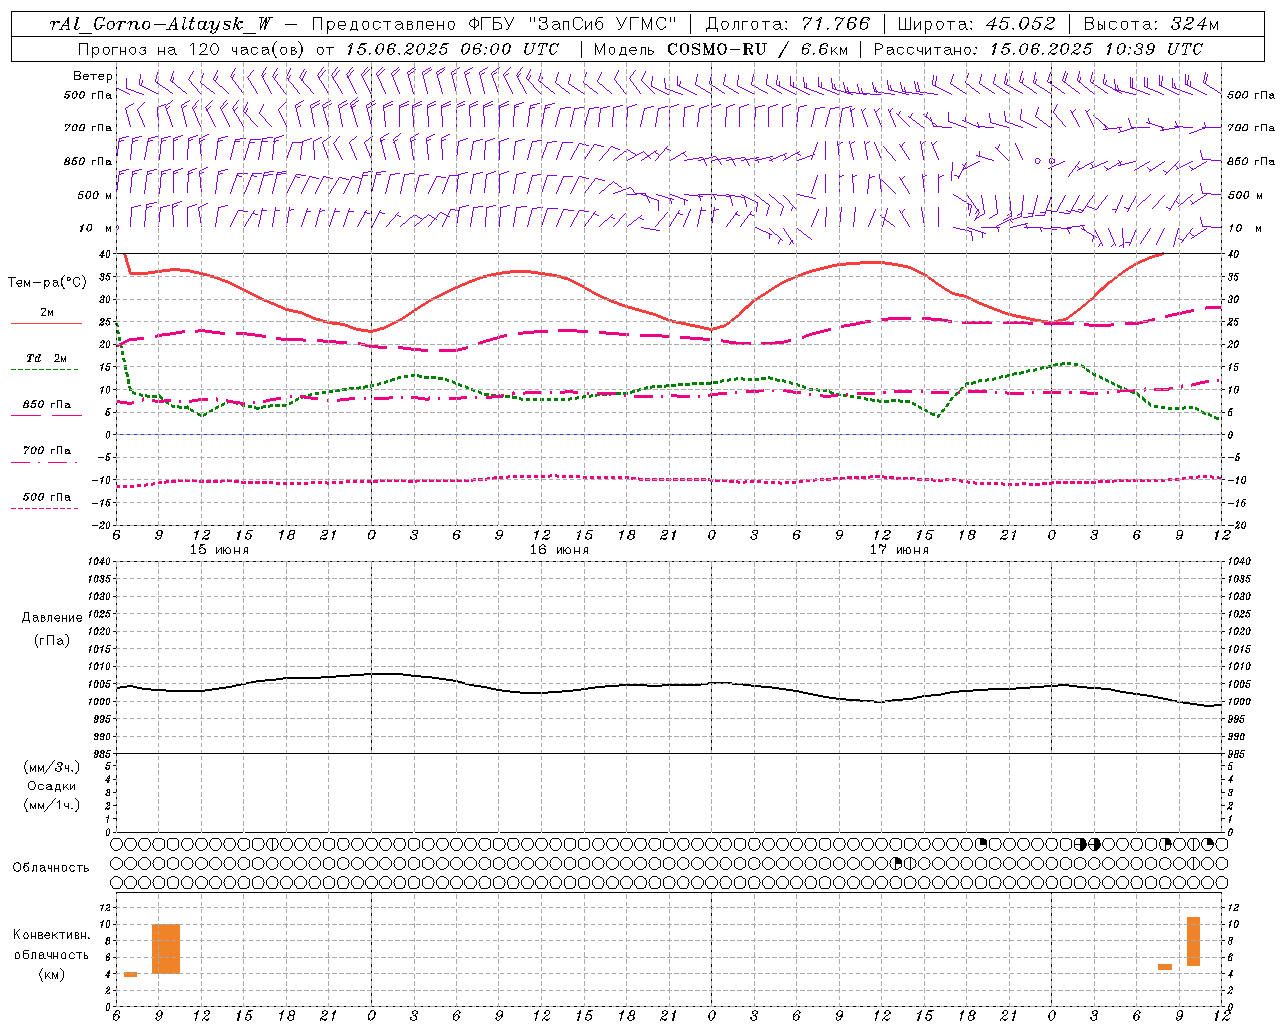Click the Тем-ра(°C) axis label
The image size is (1280, 1024).
pos(47,283)
